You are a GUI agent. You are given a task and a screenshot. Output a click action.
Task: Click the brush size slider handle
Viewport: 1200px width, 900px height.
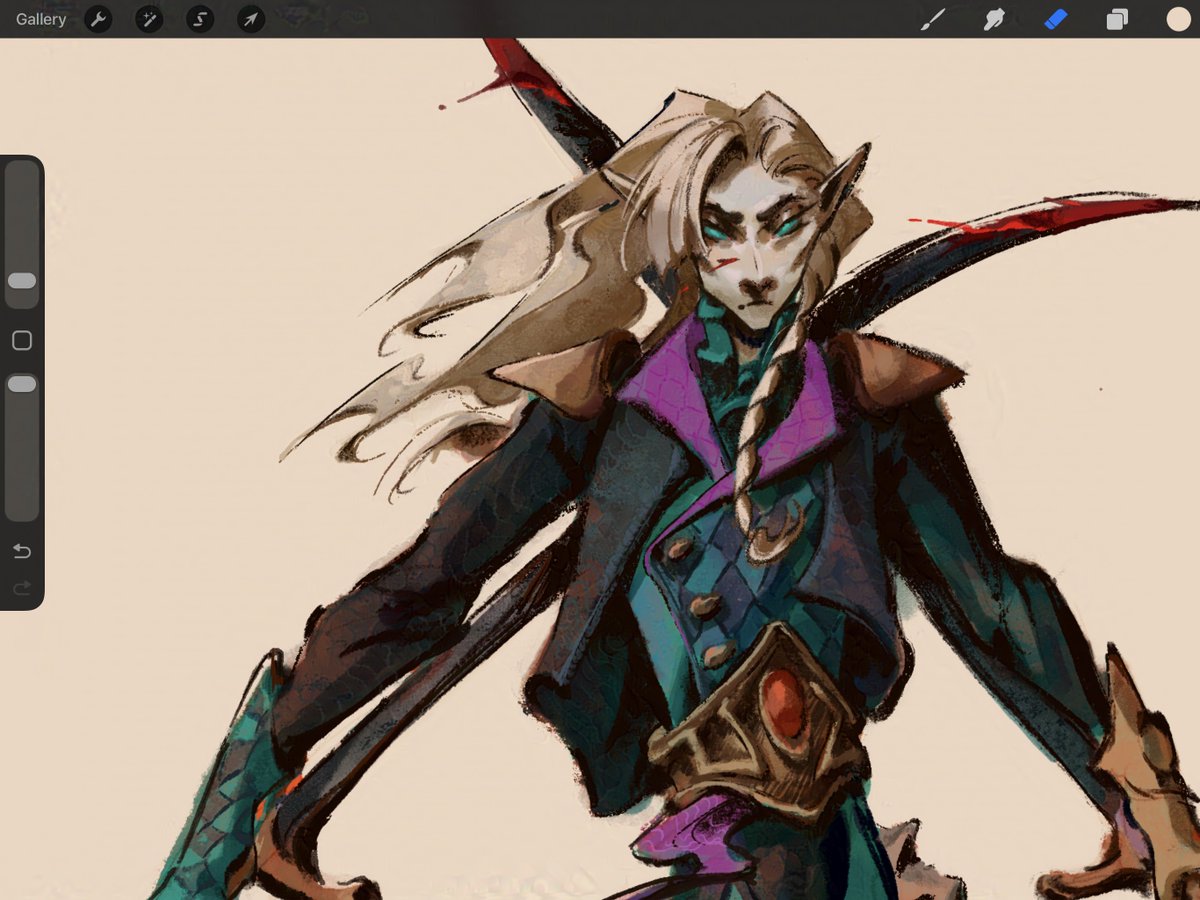[x=22, y=281]
